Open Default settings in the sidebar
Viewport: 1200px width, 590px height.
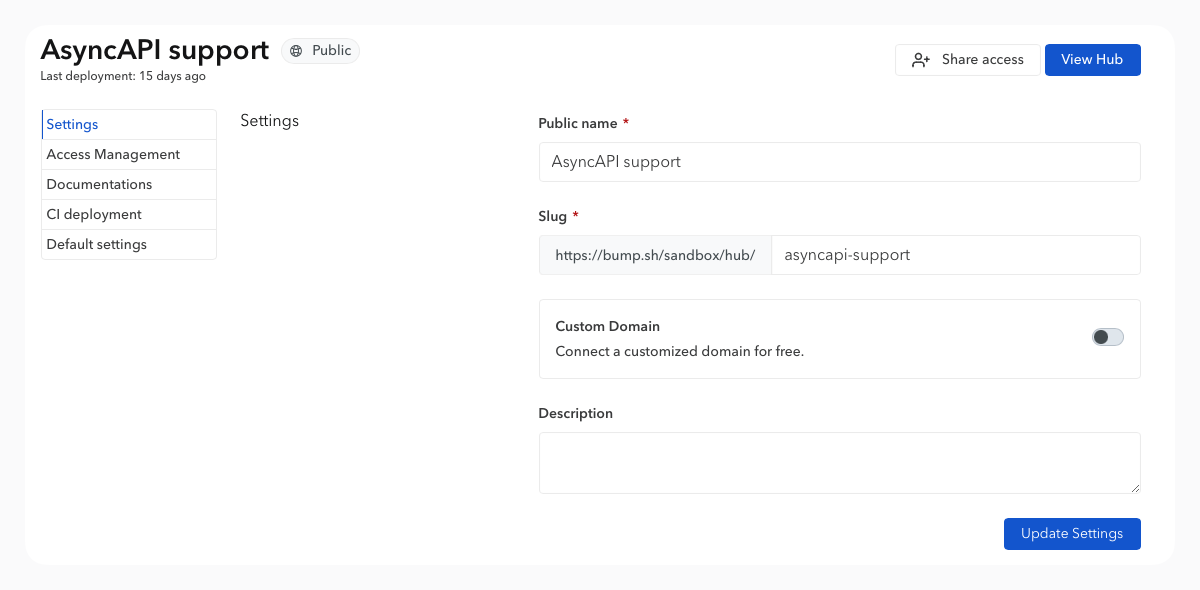[x=96, y=245]
